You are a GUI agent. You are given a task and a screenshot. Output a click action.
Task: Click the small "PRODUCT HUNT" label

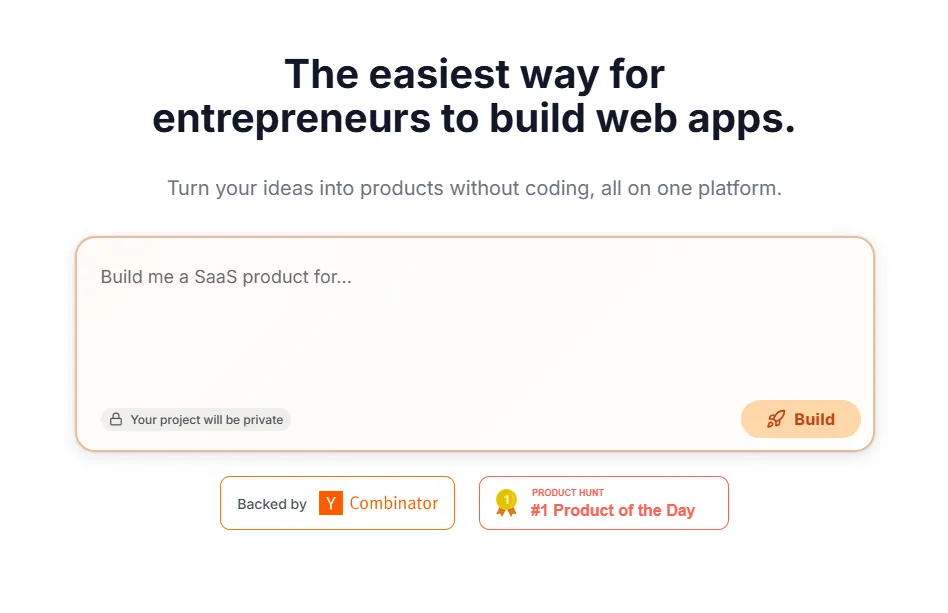coord(567,493)
